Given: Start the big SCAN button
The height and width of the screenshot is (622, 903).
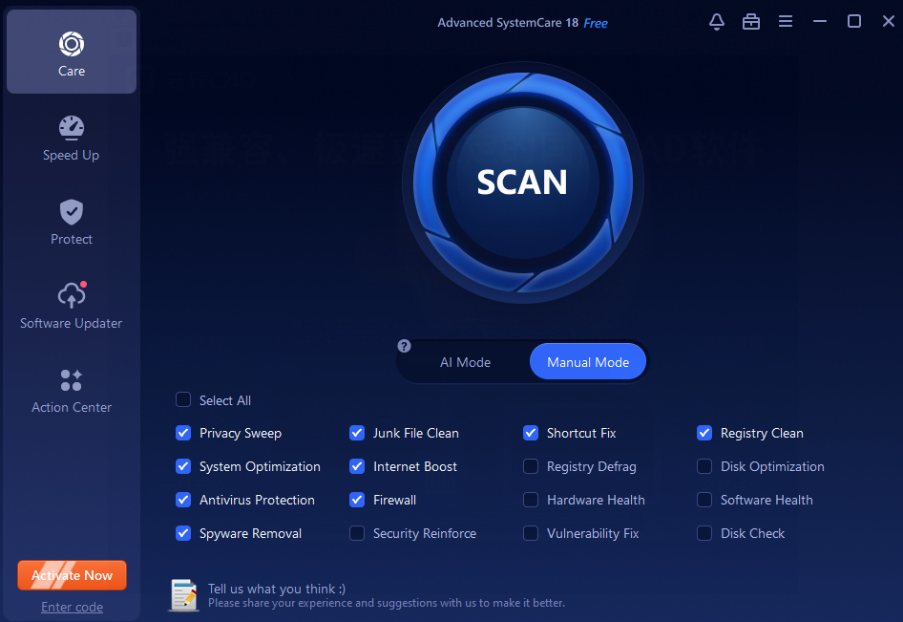Looking at the screenshot, I should [523, 183].
